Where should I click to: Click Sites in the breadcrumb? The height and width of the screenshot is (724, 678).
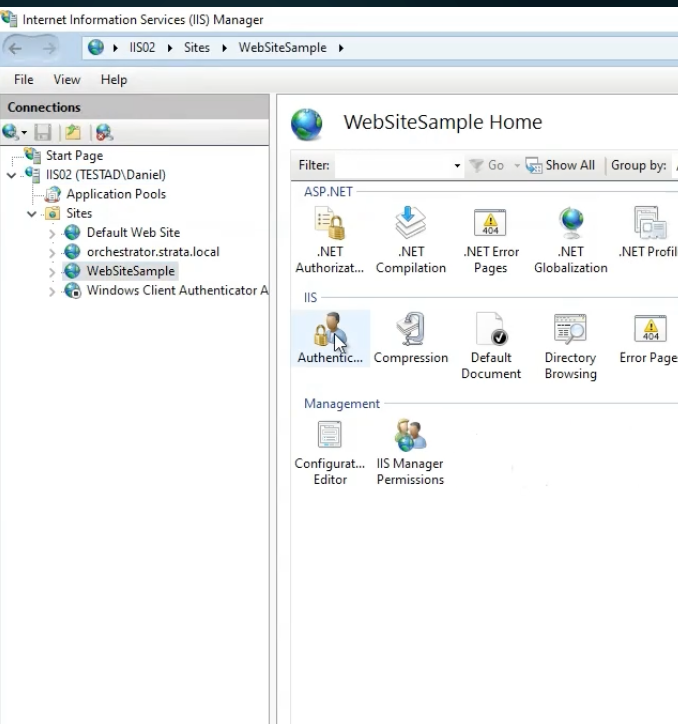tap(197, 48)
